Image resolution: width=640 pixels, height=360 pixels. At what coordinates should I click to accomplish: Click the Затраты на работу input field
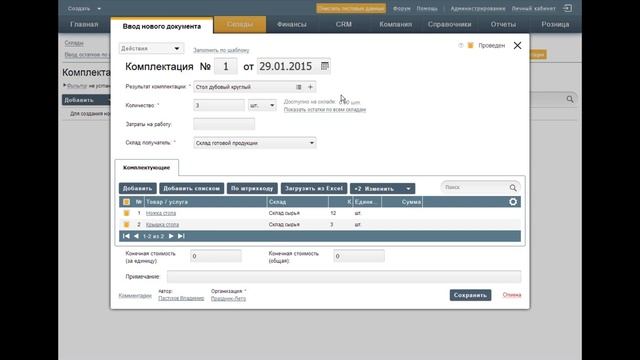(x=224, y=124)
